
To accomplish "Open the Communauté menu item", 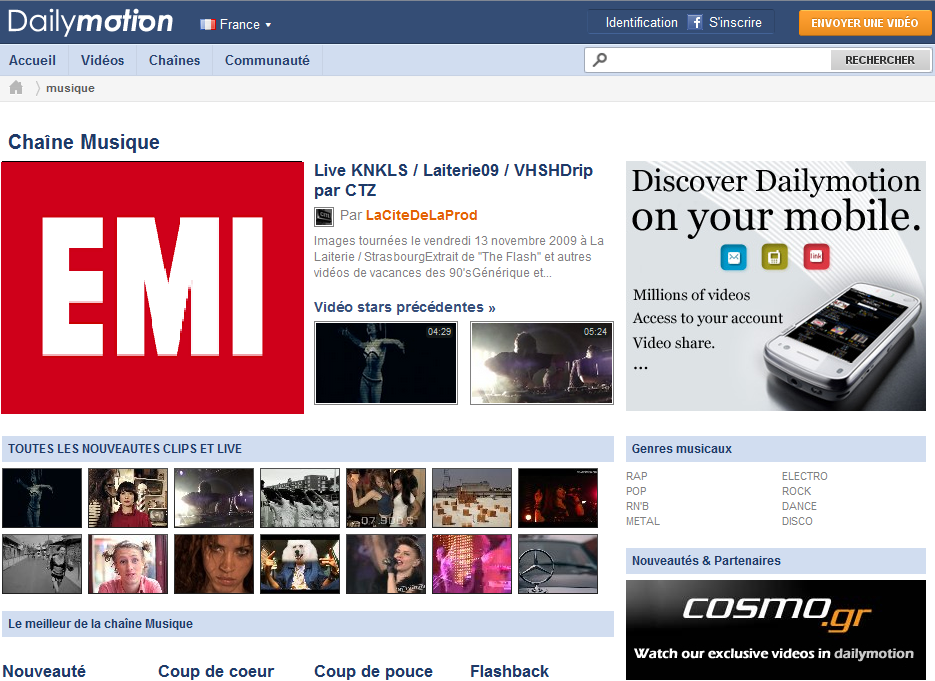I will pos(267,60).
